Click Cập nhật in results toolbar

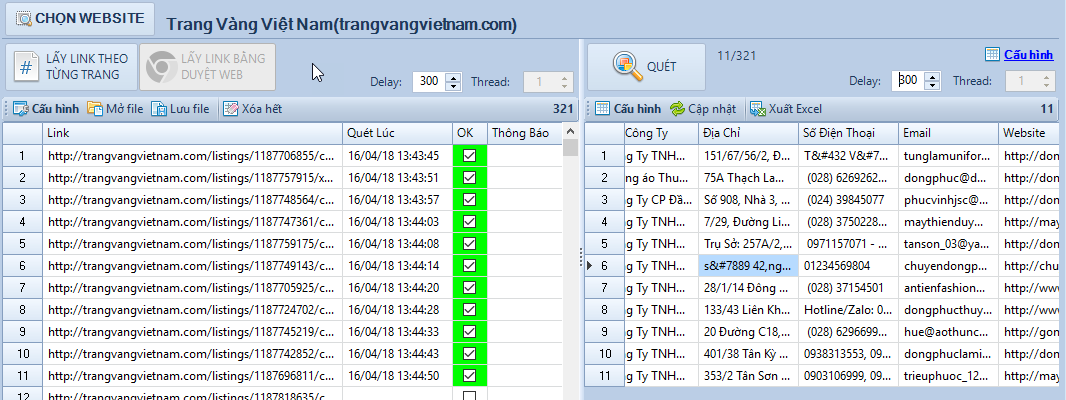coord(703,109)
